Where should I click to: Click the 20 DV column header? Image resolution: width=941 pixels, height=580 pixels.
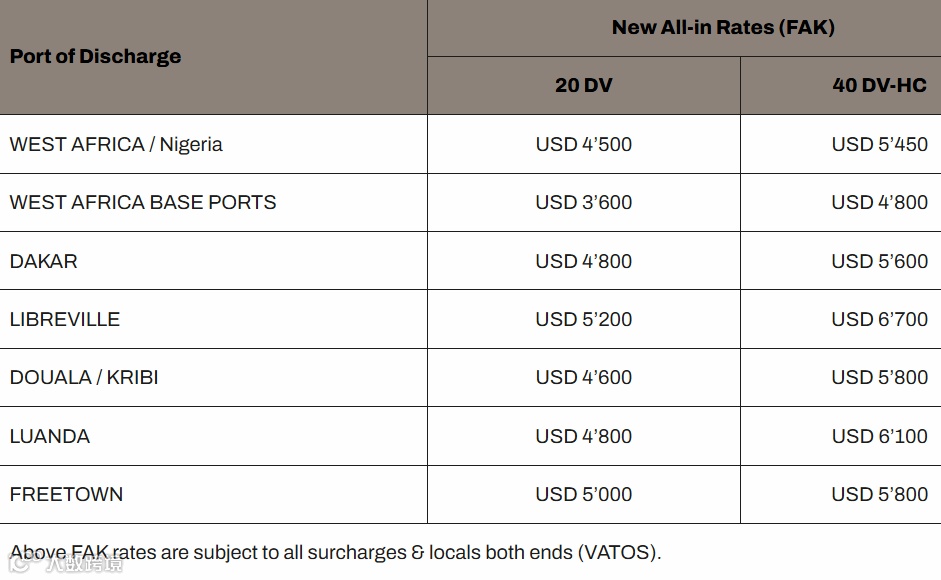584,86
